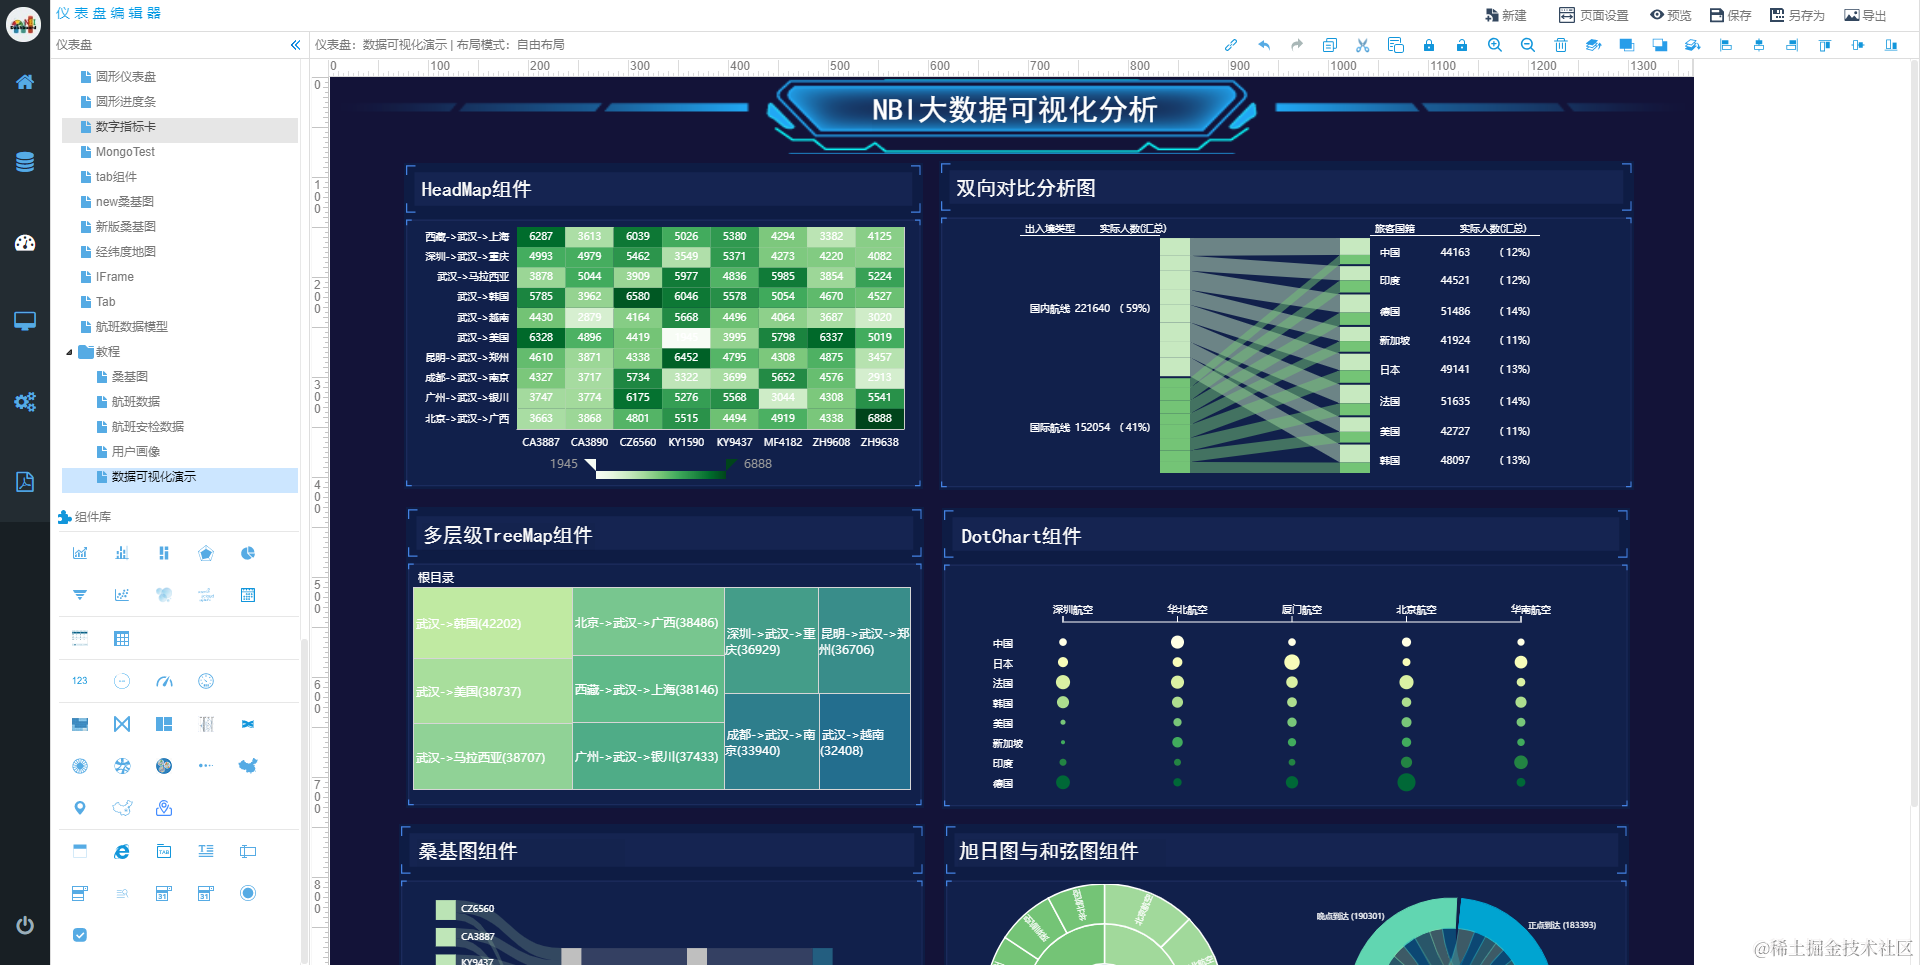Select the map location pin component
This screenshot has width=1920, height=965.
tap(80, 808)
